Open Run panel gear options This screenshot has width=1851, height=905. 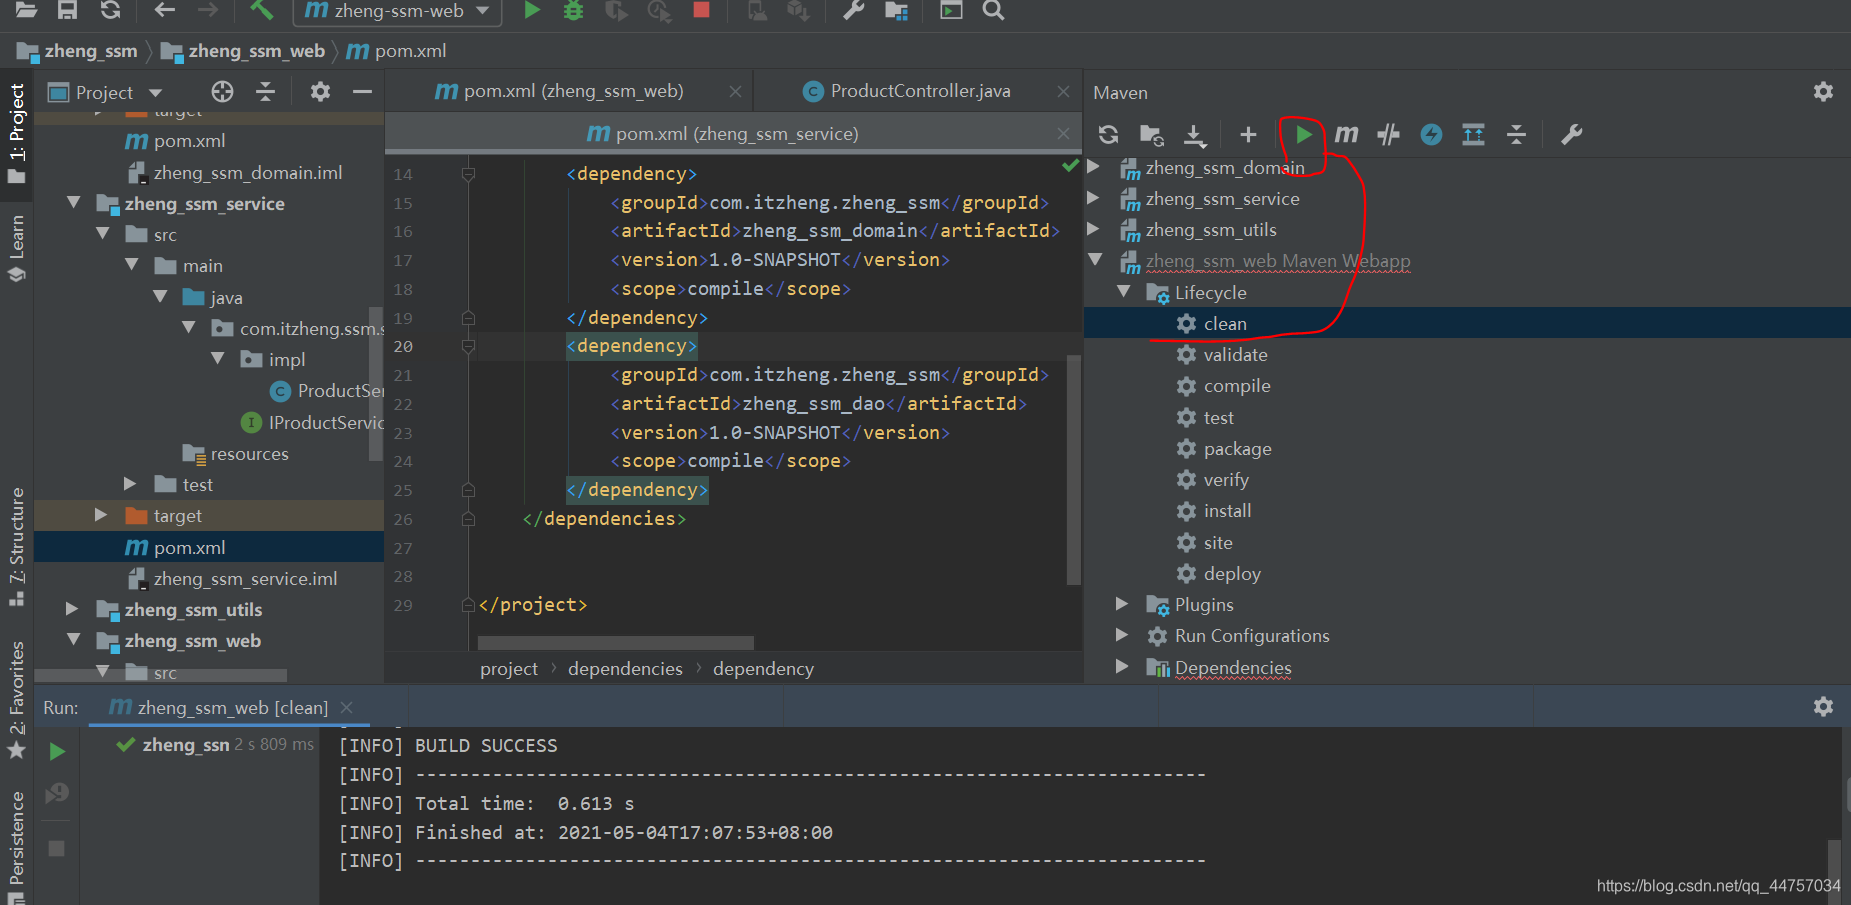pos(1823,707)
